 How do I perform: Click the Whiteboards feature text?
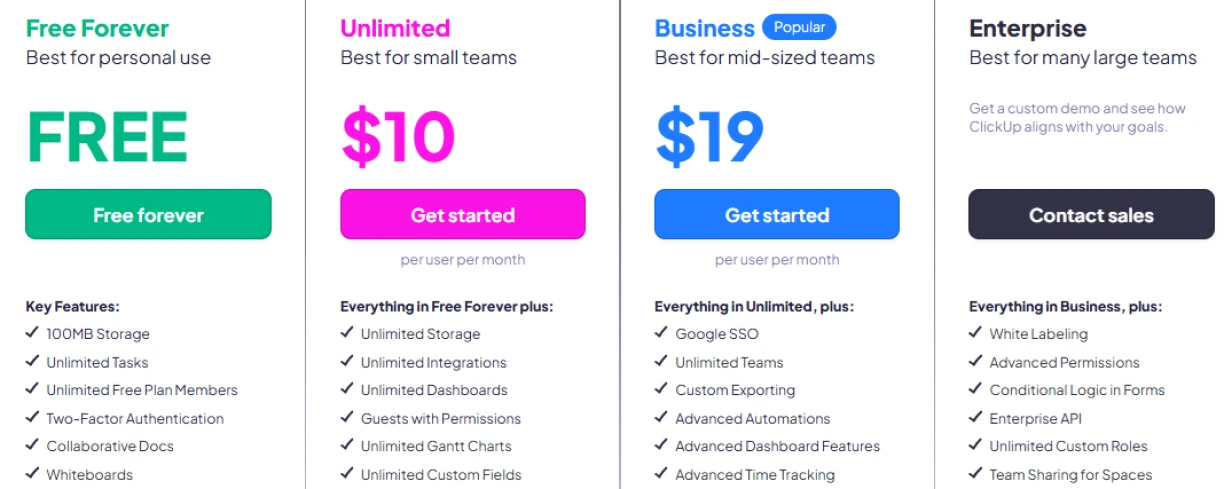[89, 475]
